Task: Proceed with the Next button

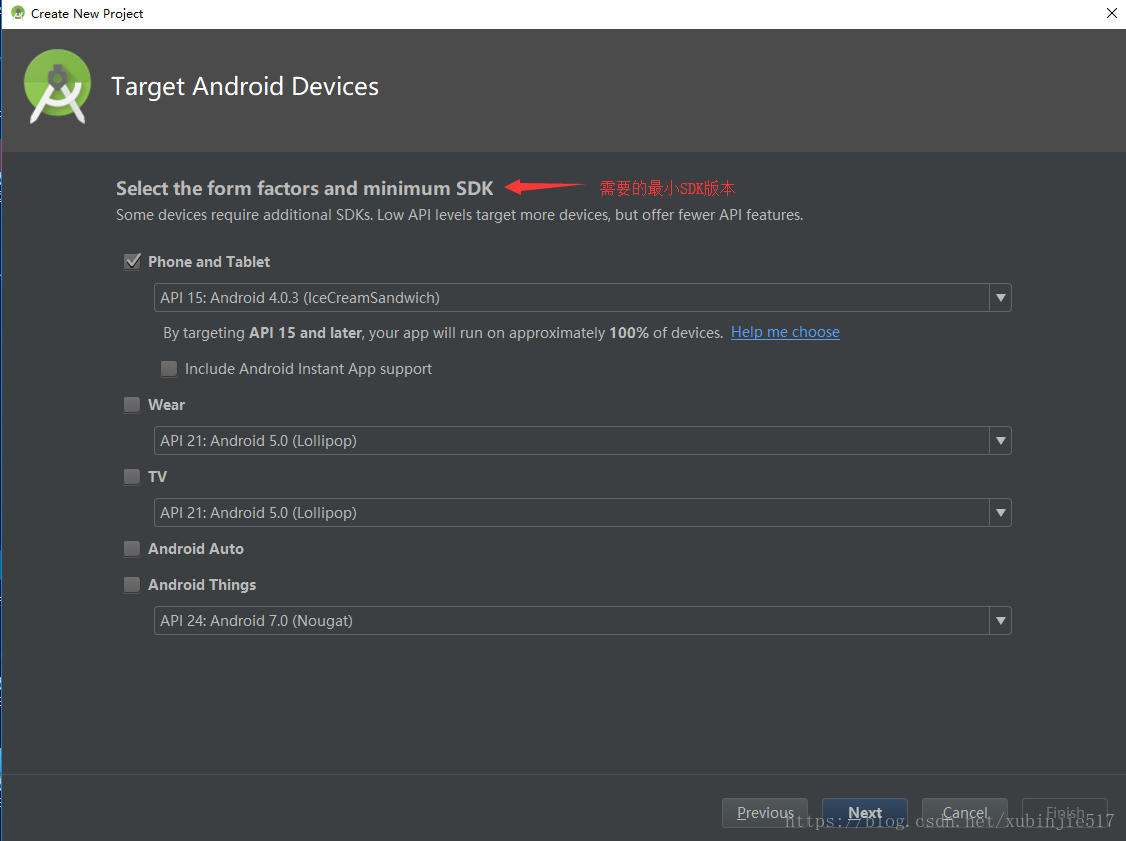Action: [865, 812]
